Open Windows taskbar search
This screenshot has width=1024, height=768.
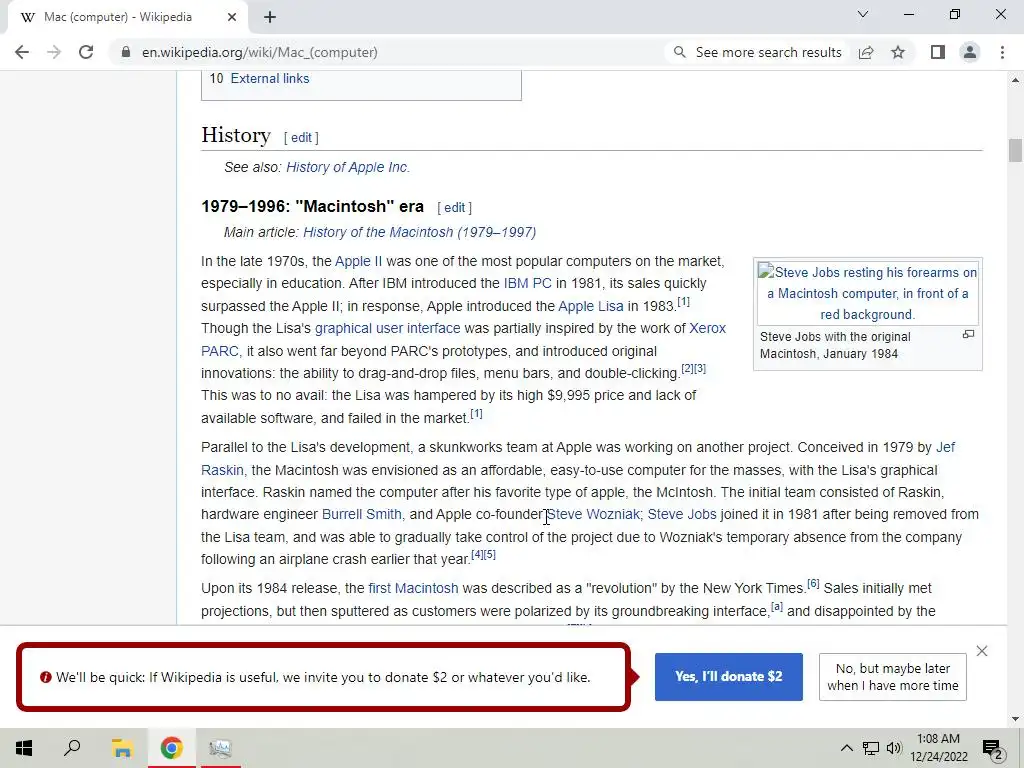click(x=72, y=748)
